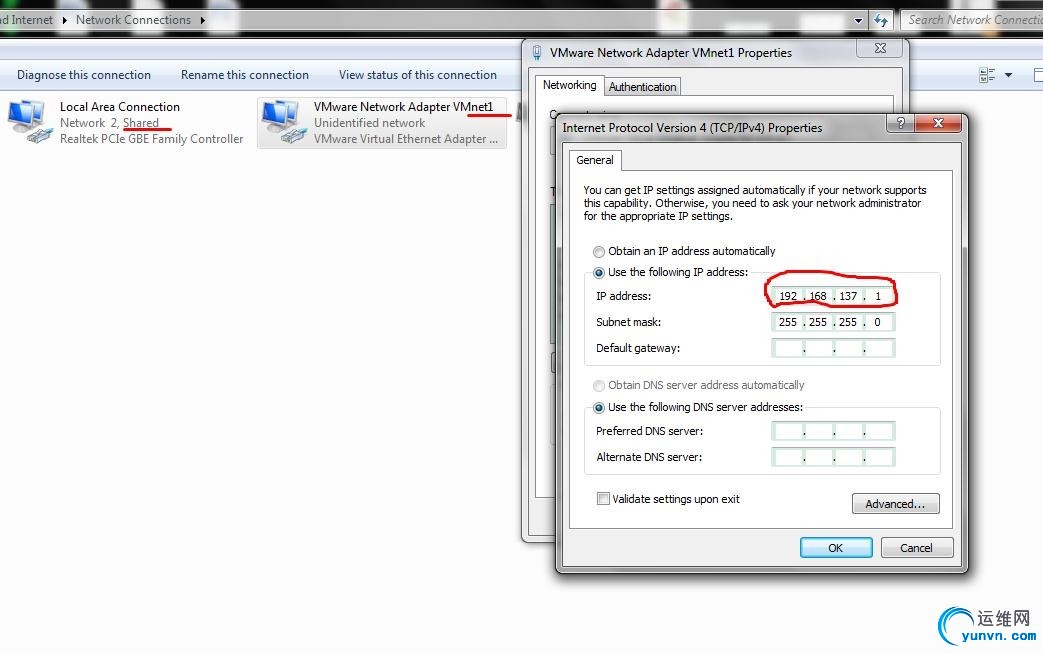Expand the arrow after Network Connections breadcrumb
The image size is (1043, 653).
tap(202, 20)
